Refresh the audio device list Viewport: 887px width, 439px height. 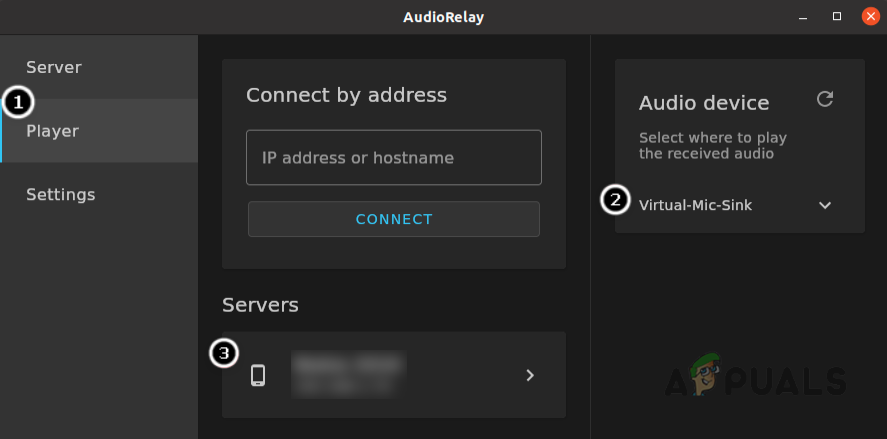pos(825,99)
